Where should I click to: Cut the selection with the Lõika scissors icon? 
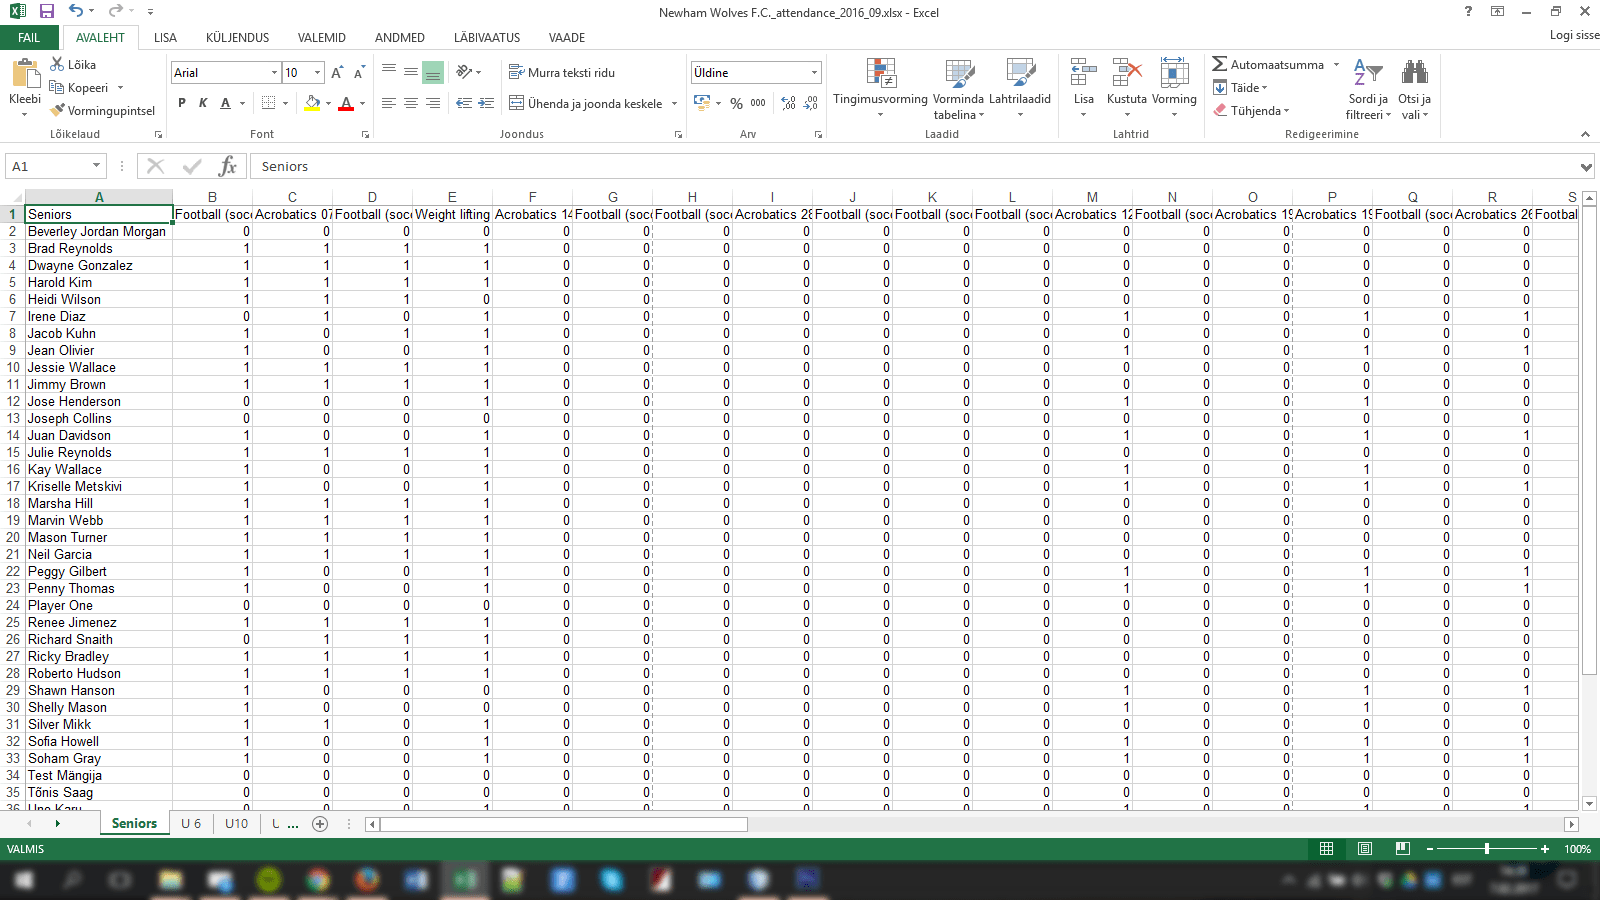tap(58, 64)
